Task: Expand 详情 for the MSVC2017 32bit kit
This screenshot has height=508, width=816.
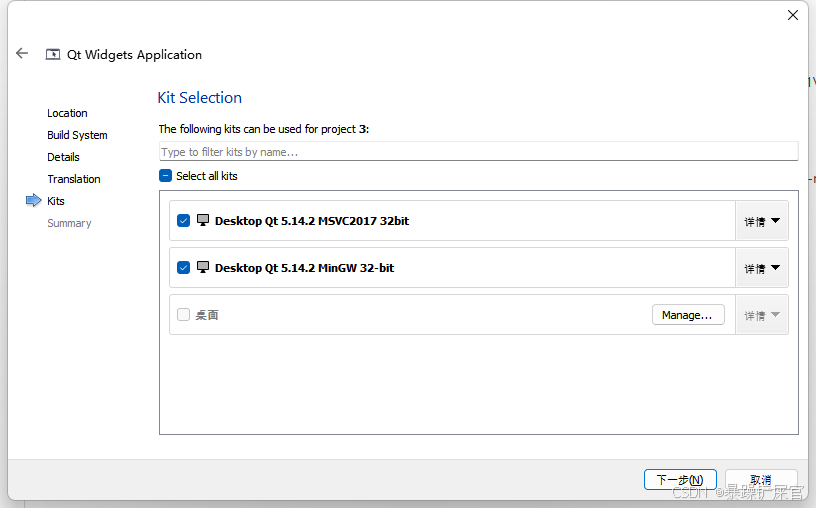Action: coord(762,221)
